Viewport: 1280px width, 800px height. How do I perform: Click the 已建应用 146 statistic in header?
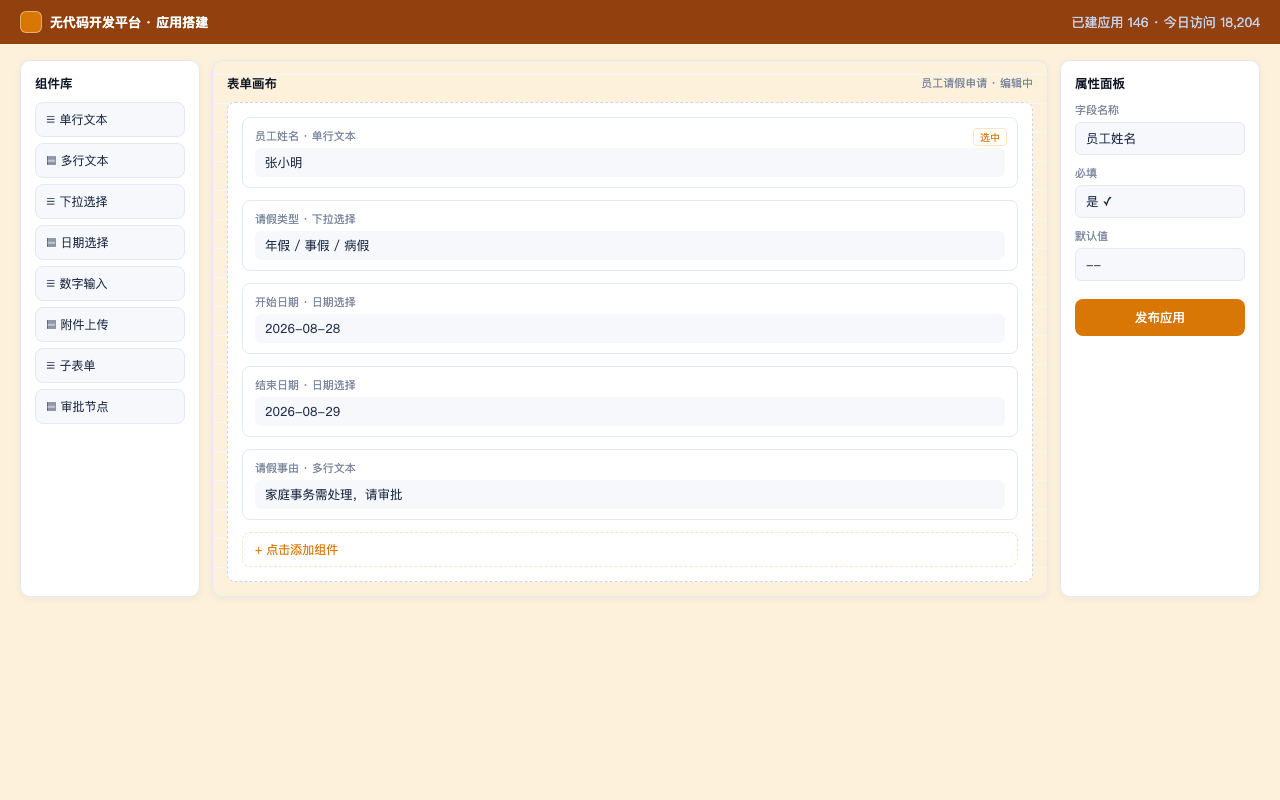(x=1110, y=22)
